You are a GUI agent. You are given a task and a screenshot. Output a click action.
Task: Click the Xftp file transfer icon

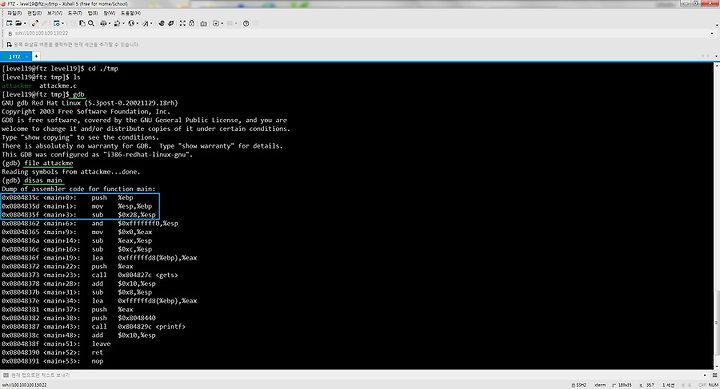coord(162,23)
